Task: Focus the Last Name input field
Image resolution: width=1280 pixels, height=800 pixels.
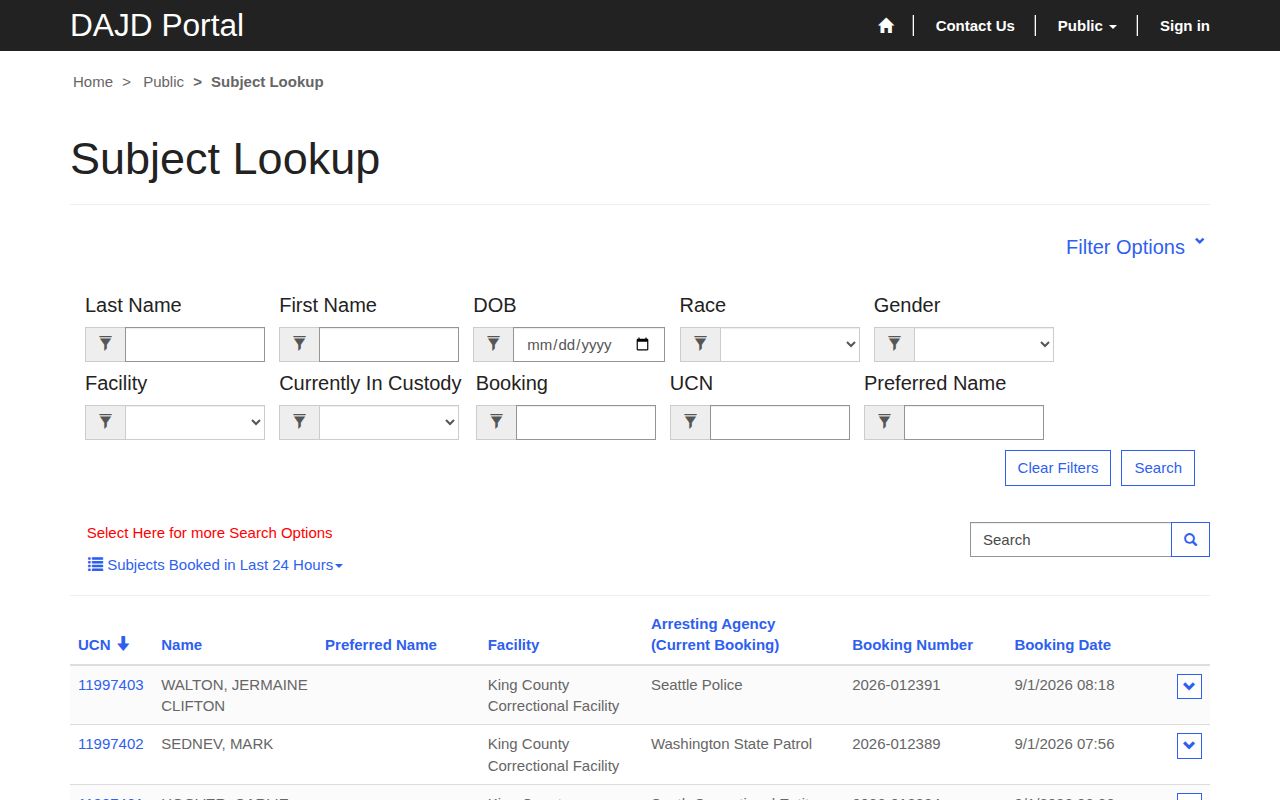Action: pos(195,344)
